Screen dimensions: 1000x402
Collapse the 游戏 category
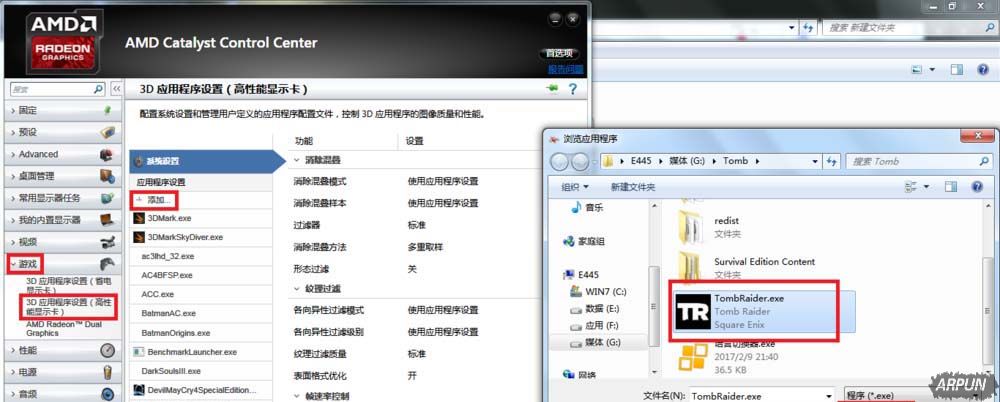[x=14, y=264]
